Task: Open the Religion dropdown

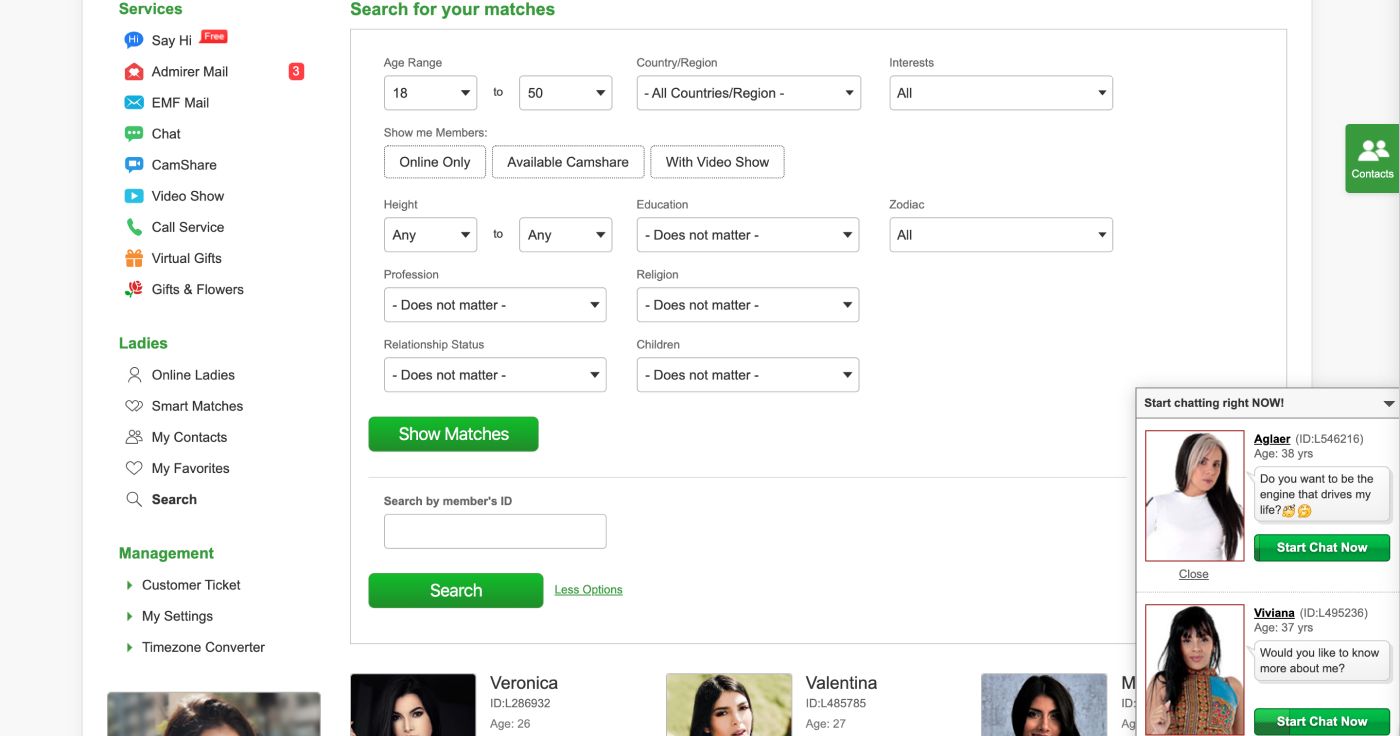Action: (x=748, y=305)
